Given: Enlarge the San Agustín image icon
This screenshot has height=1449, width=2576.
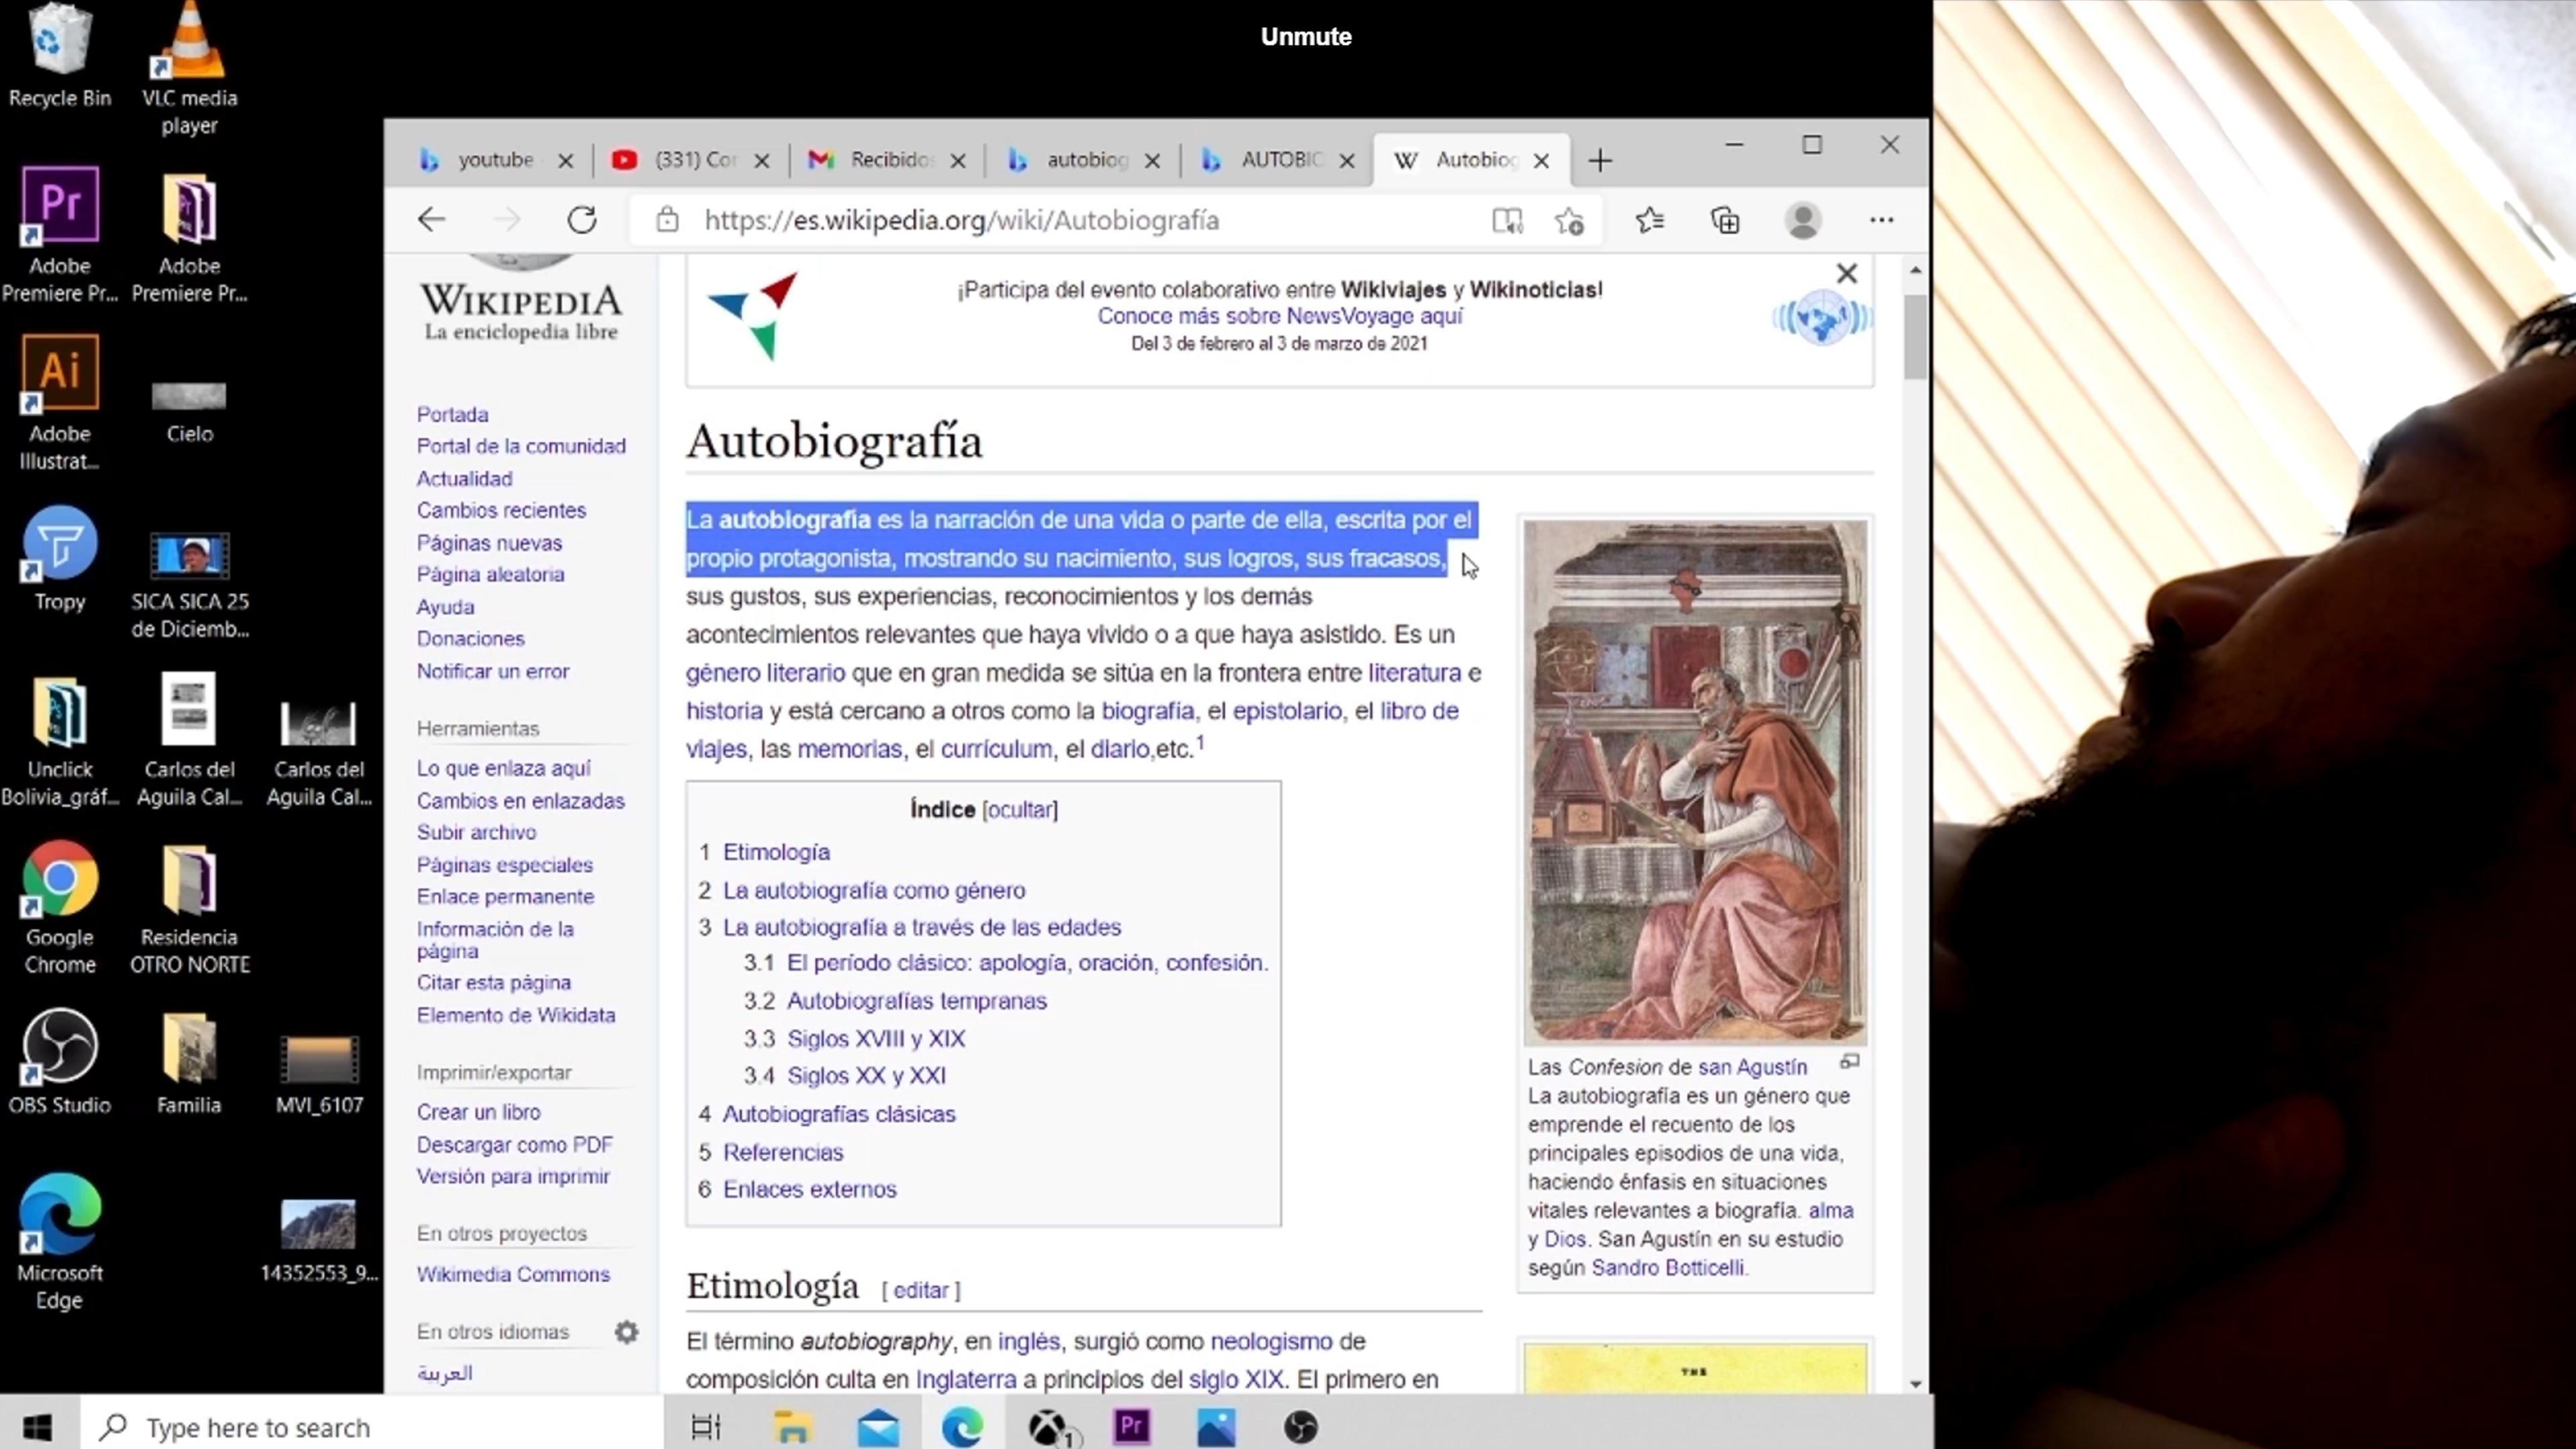Looking at the screenshot, I should pos(1850,1062).
